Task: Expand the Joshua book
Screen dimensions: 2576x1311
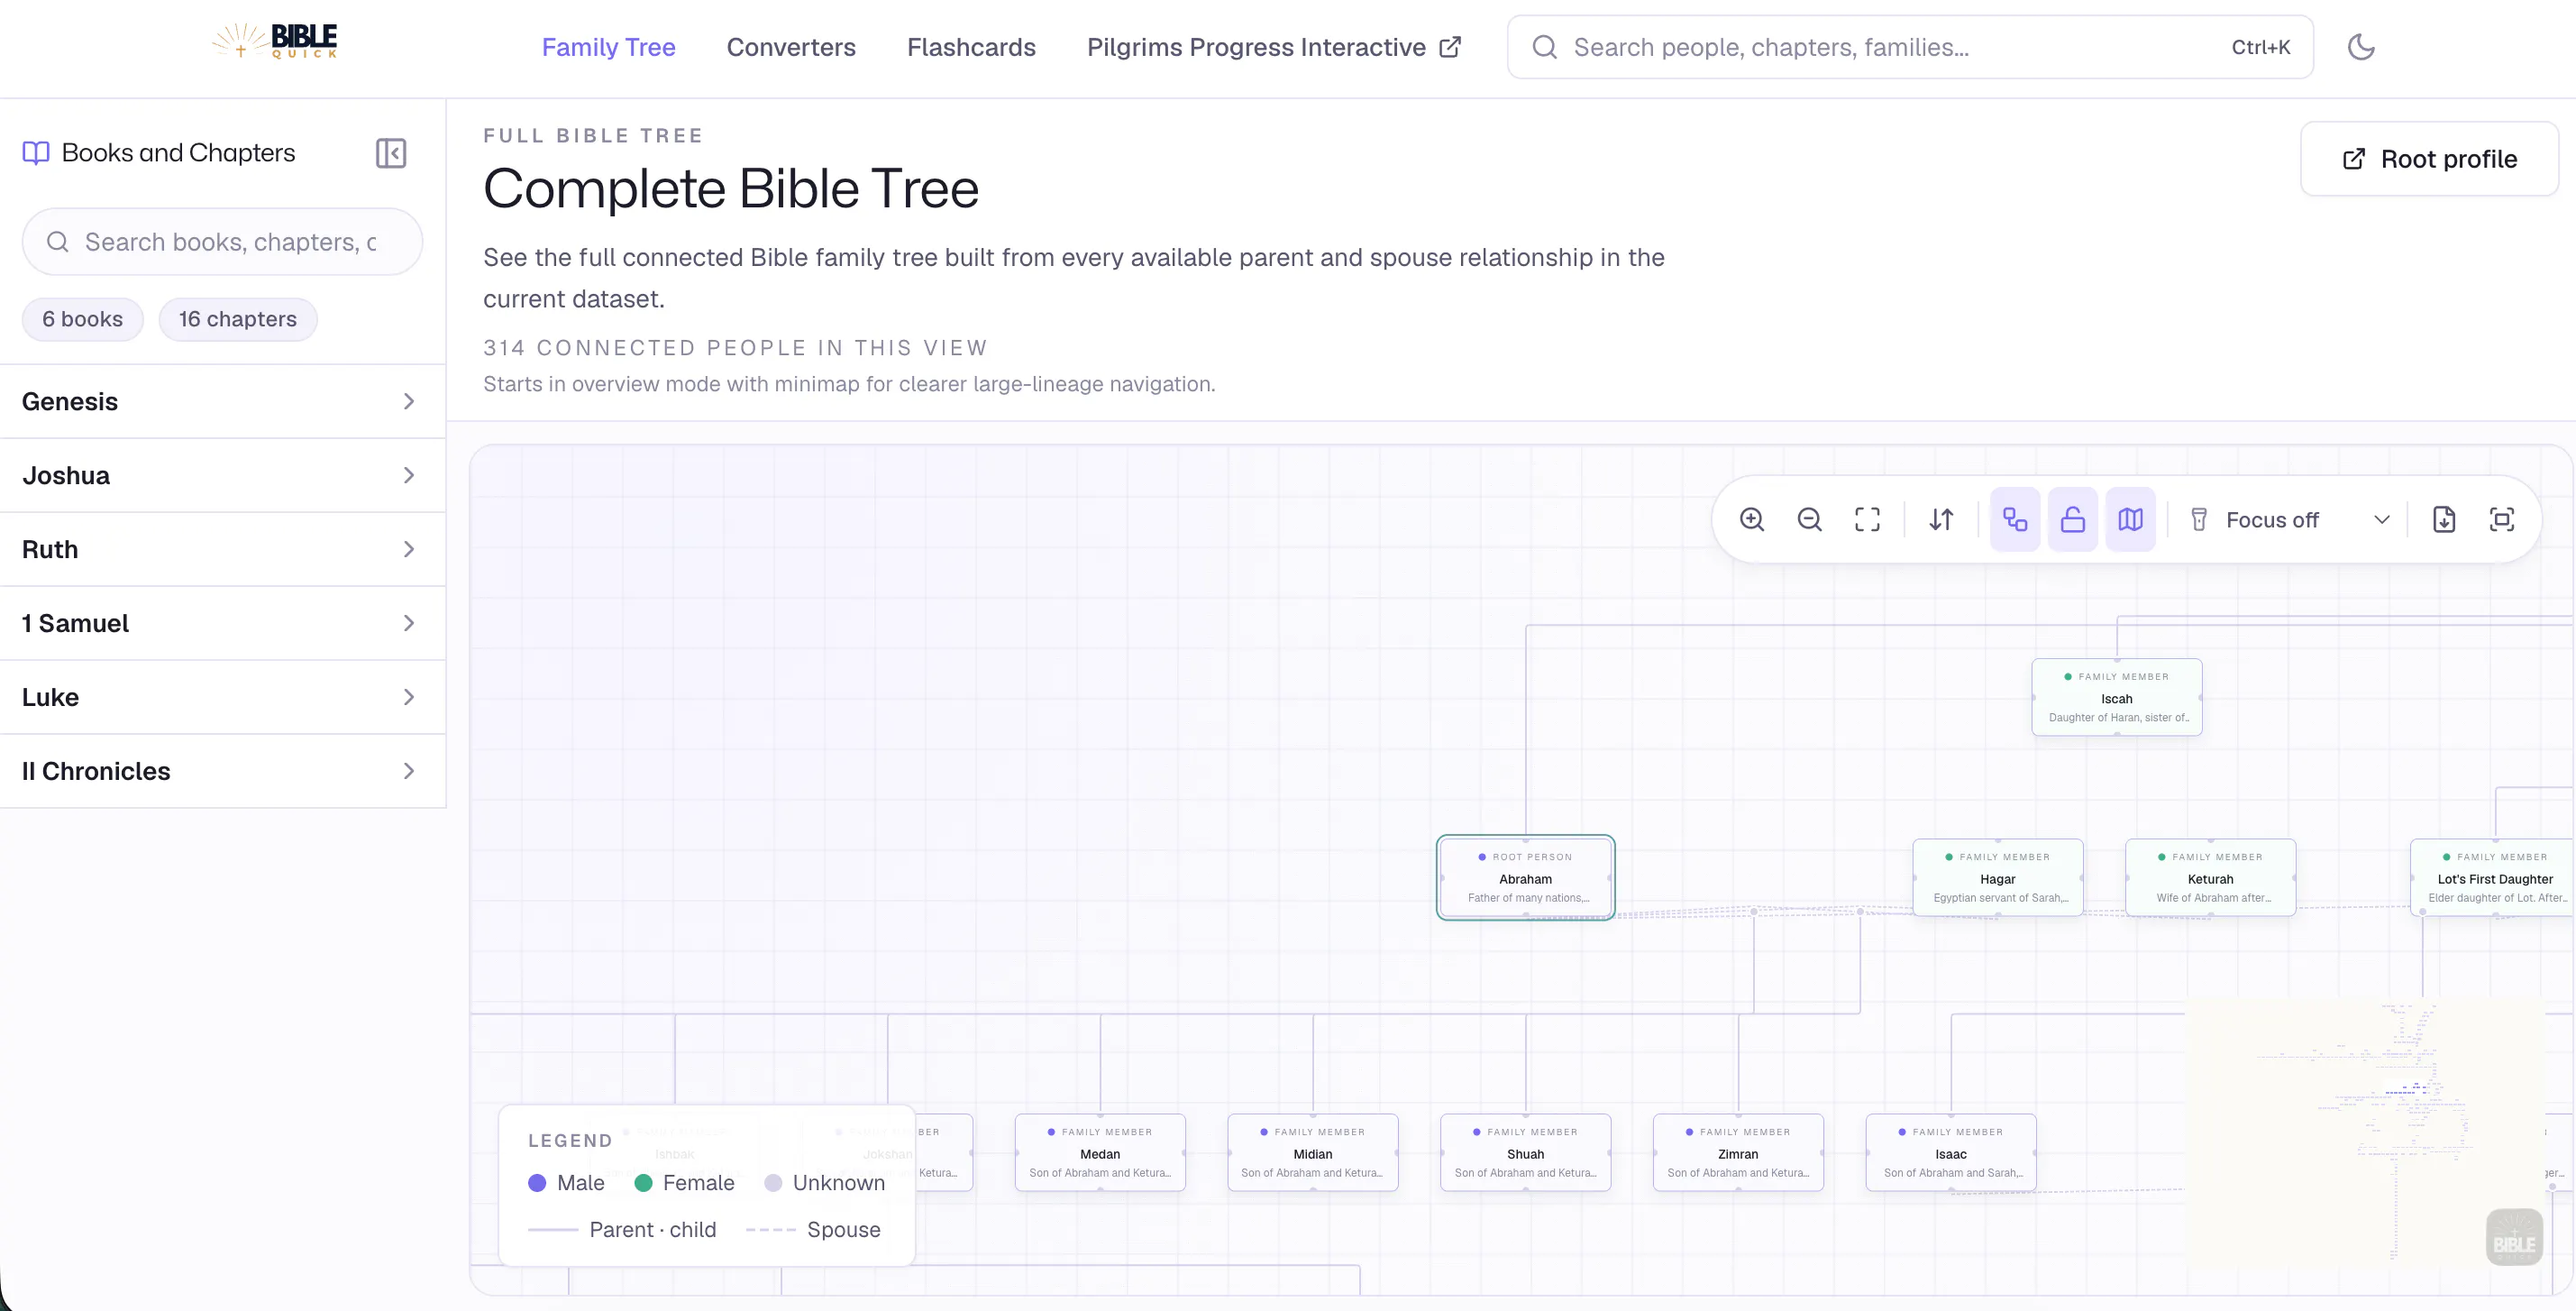Action: pyautogui.click(x=222, y=475)
